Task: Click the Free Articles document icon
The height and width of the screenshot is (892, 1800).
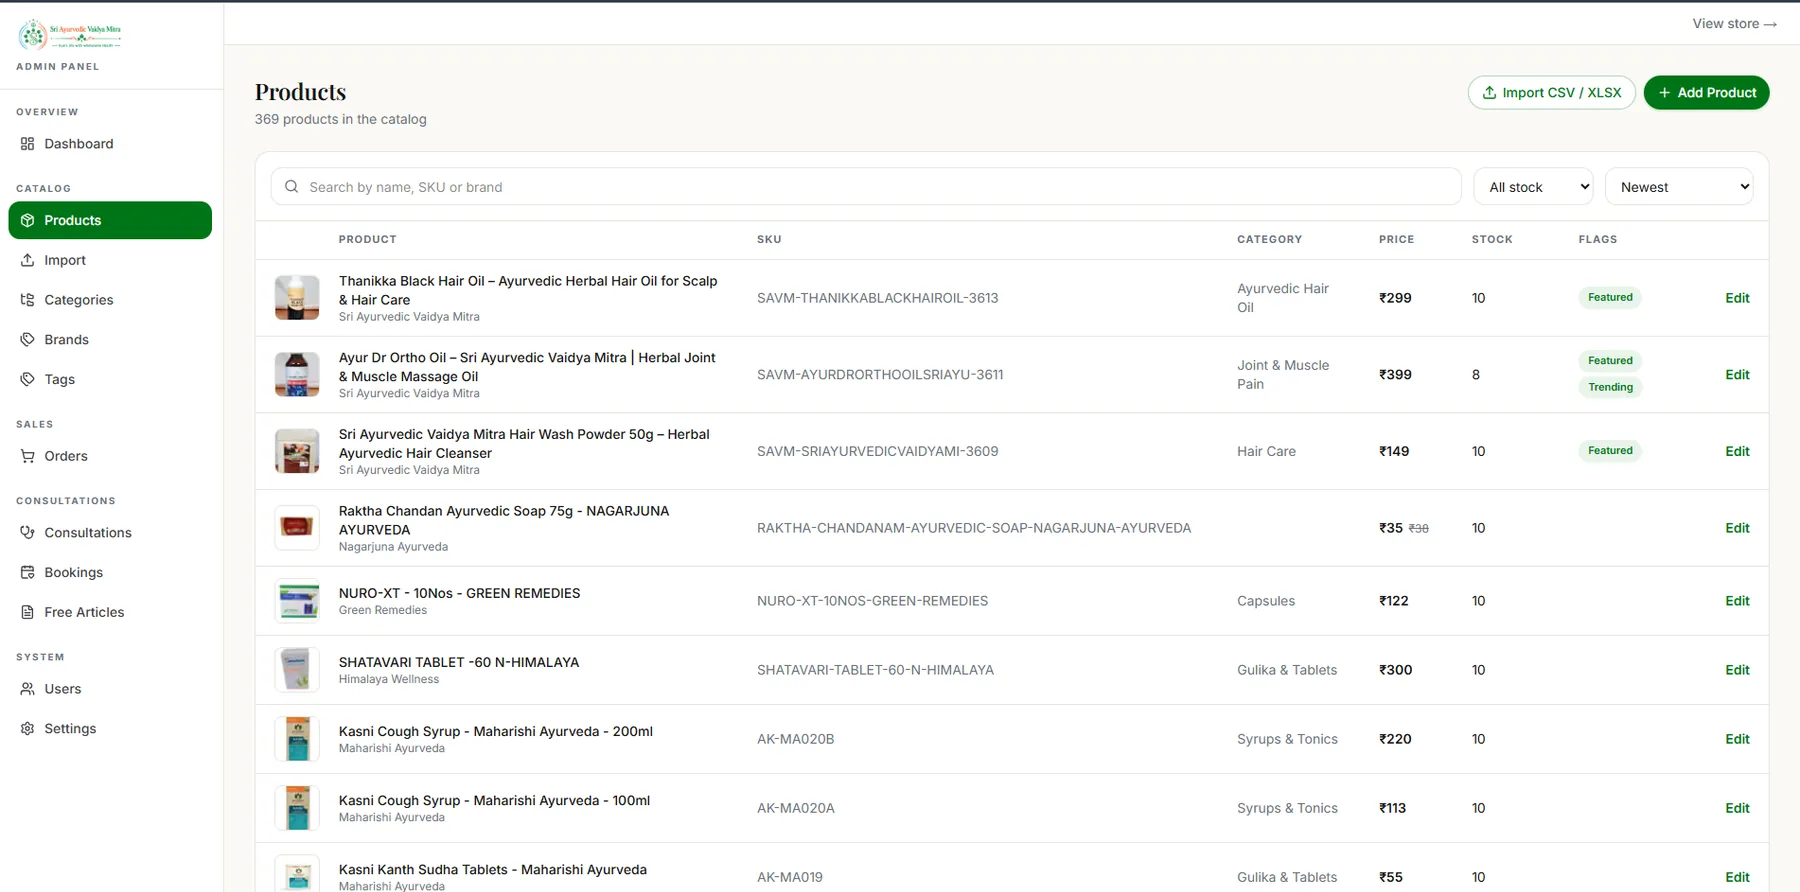Action: click(x=27, y=612)
